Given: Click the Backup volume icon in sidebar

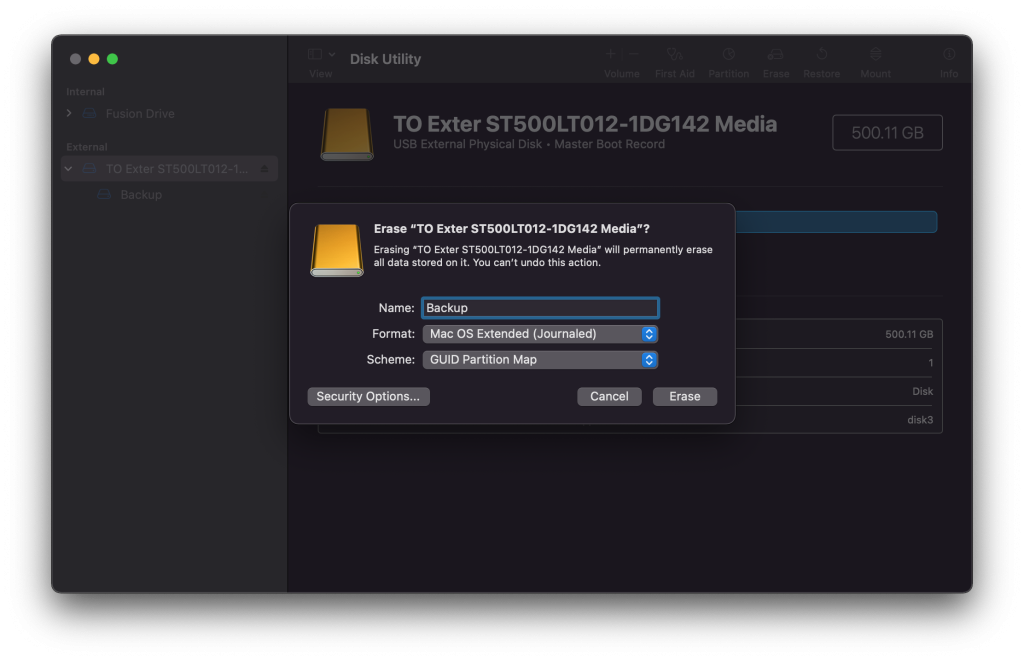Looking at the screenshot, I should pos(104,195).
